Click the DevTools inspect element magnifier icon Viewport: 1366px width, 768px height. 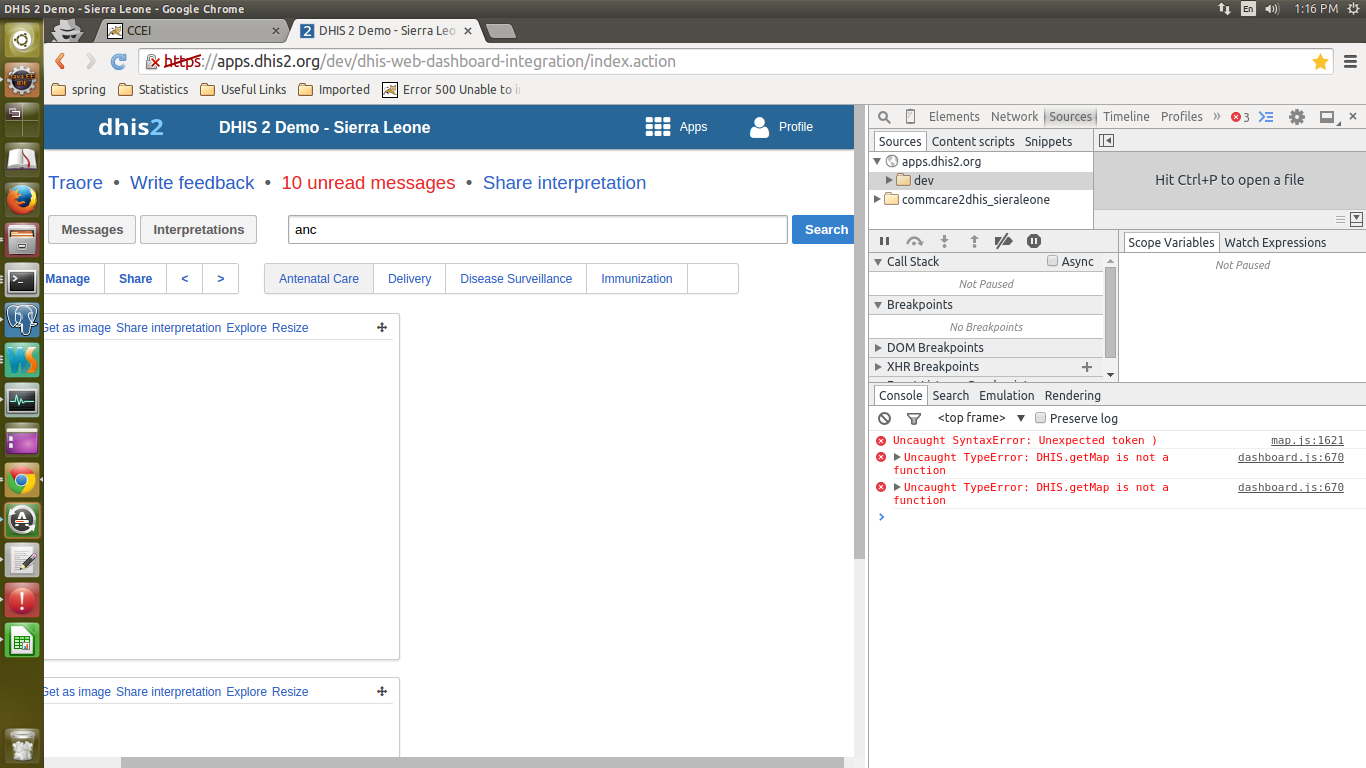point(884,117)
